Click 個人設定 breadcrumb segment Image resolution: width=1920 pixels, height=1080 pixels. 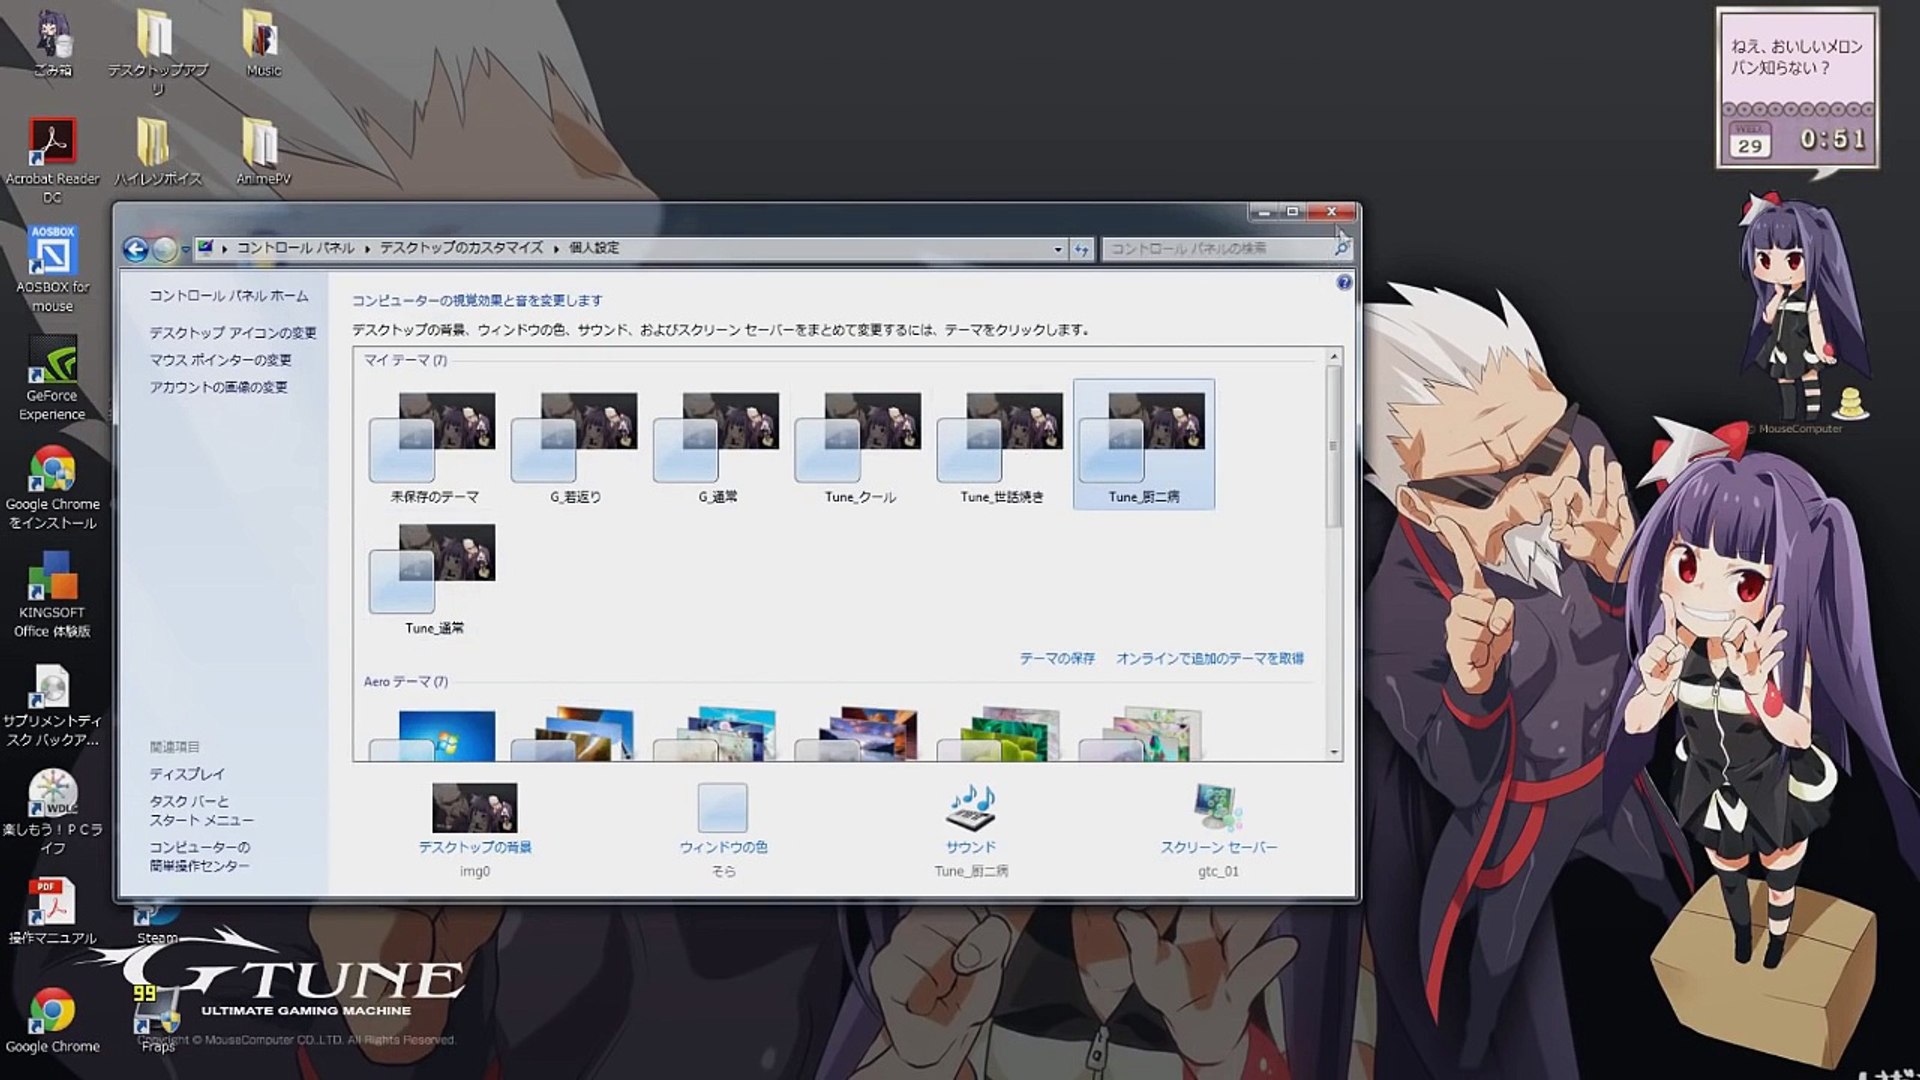coord(594,248)
